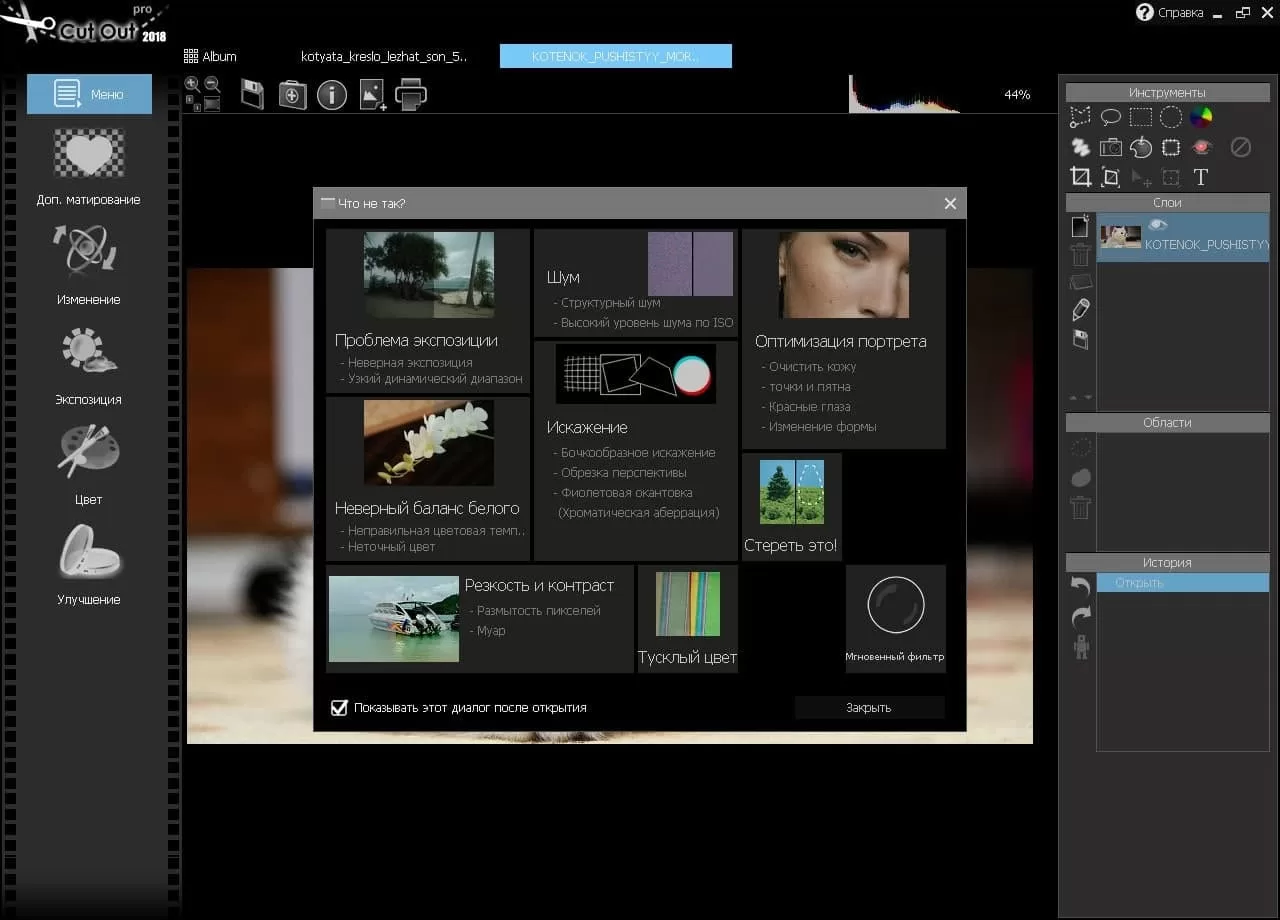The width and height of the screenshot is (1280, 920).
Task: Open the Меню button in sidebar
Action: coord(89,94)
